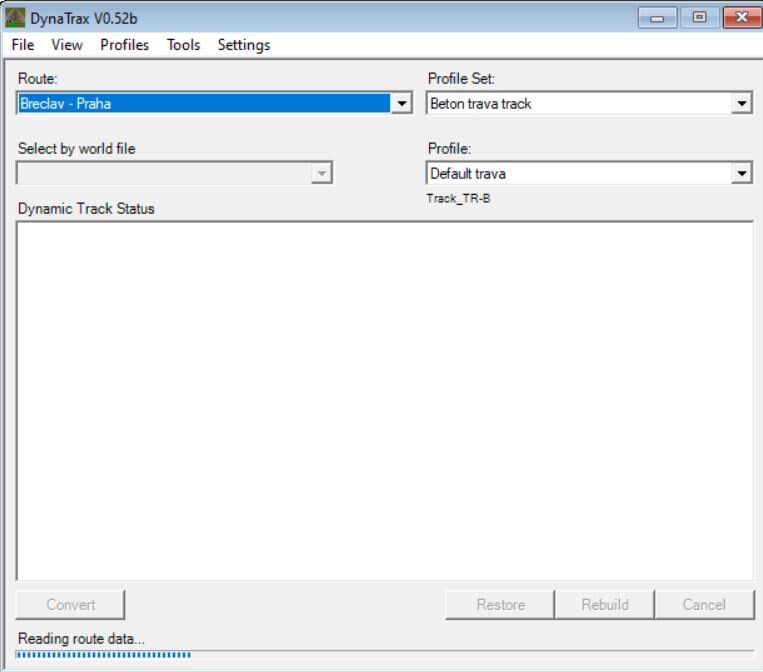Expand the Route dropdown arrow
Image resolution: width=763 pixels, height=672 pixels.
[402, 104]
